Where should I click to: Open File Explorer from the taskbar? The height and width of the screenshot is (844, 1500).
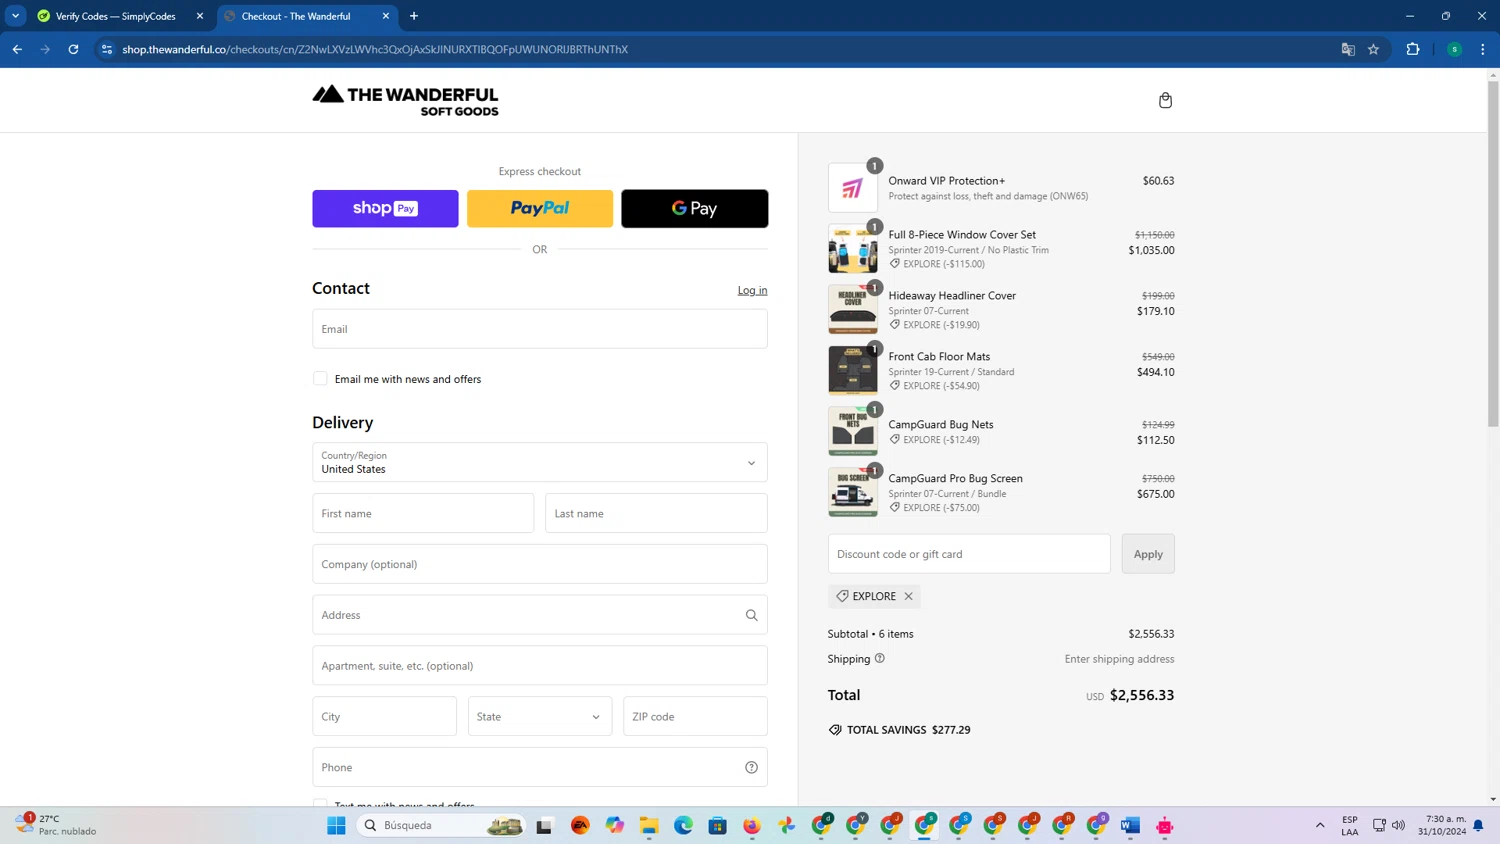(649, 825)
